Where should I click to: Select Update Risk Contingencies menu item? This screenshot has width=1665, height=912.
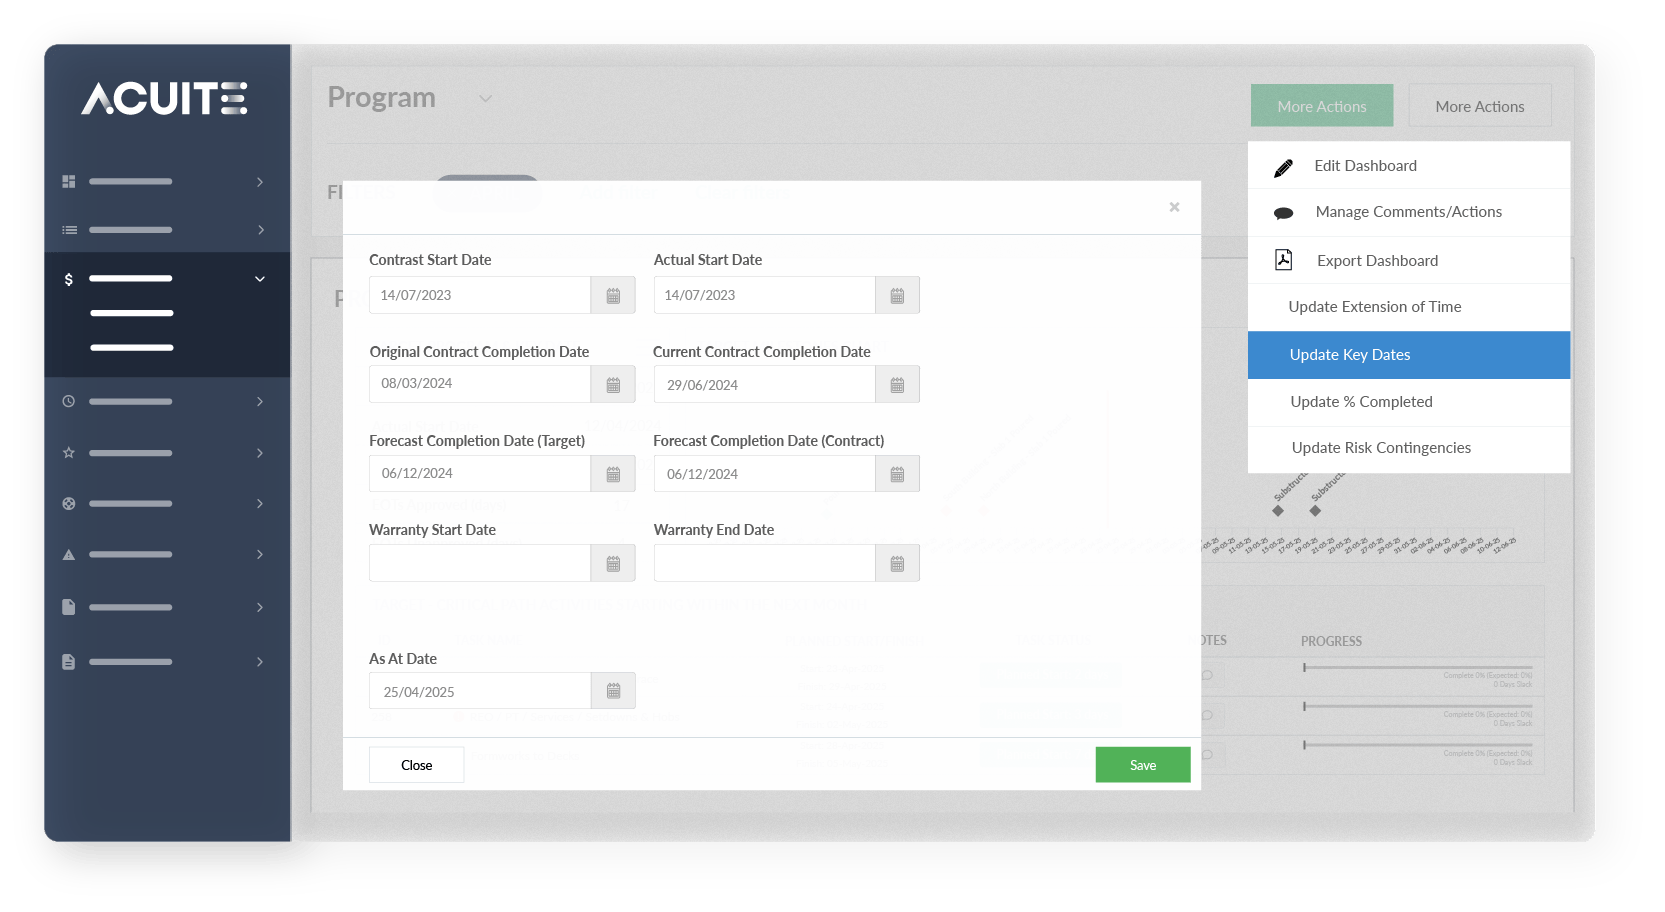[1409, 449]
